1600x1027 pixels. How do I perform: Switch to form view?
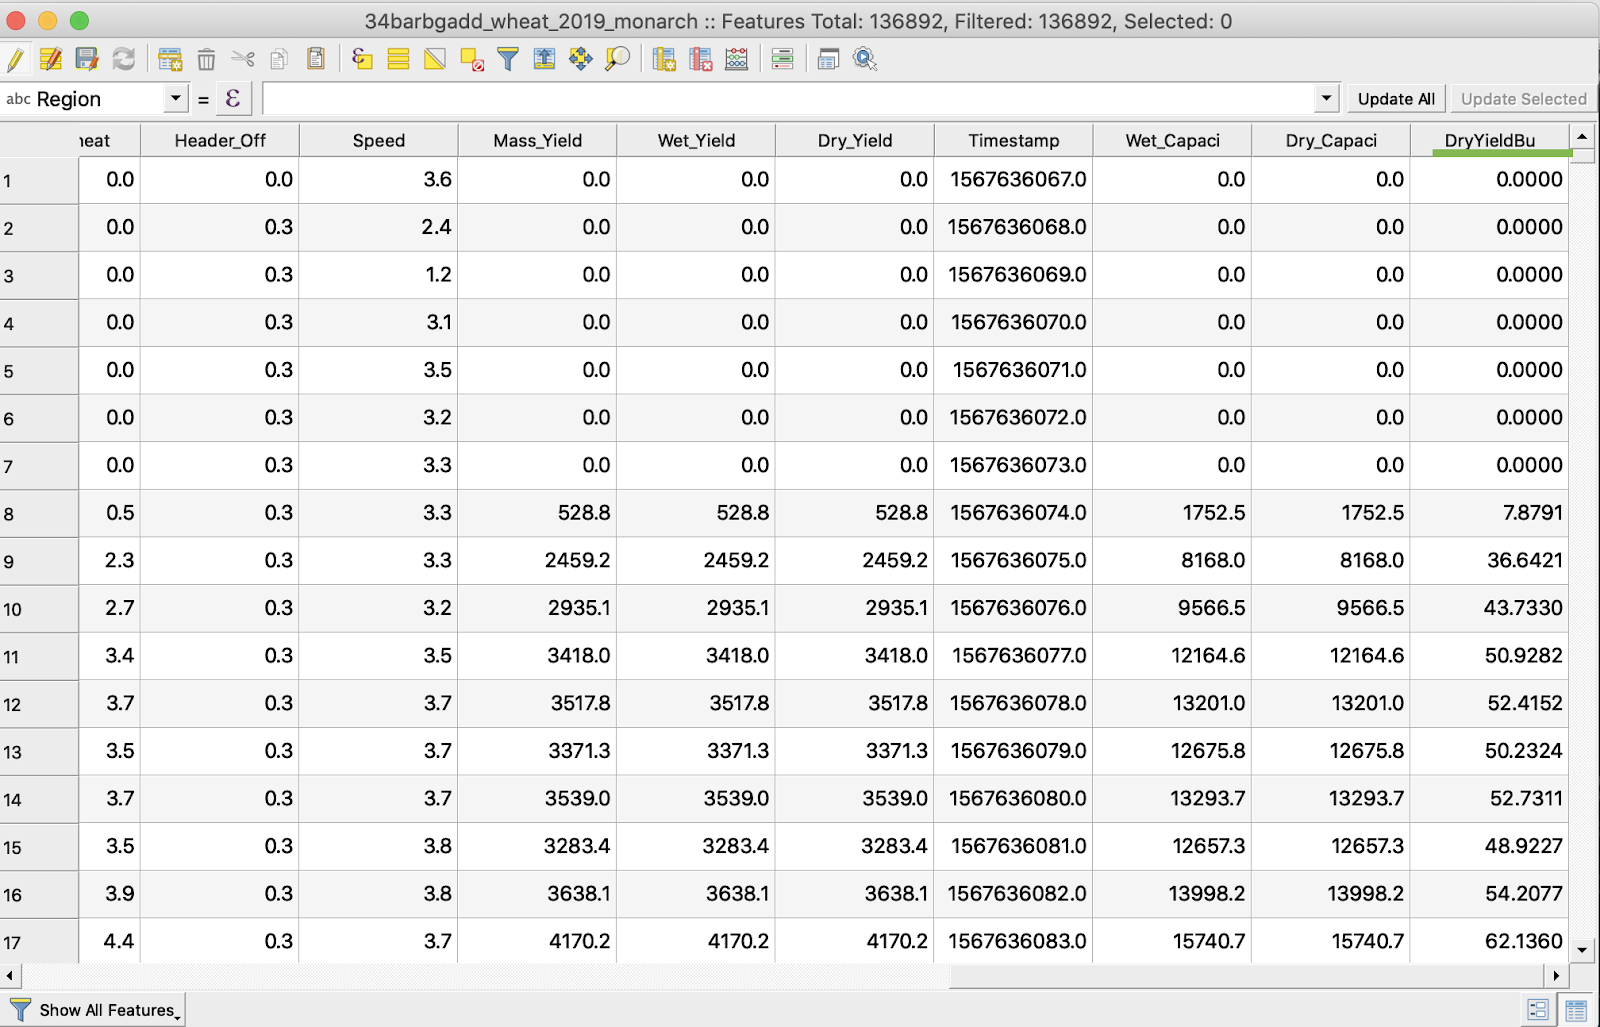[x=1538, y=1010]
